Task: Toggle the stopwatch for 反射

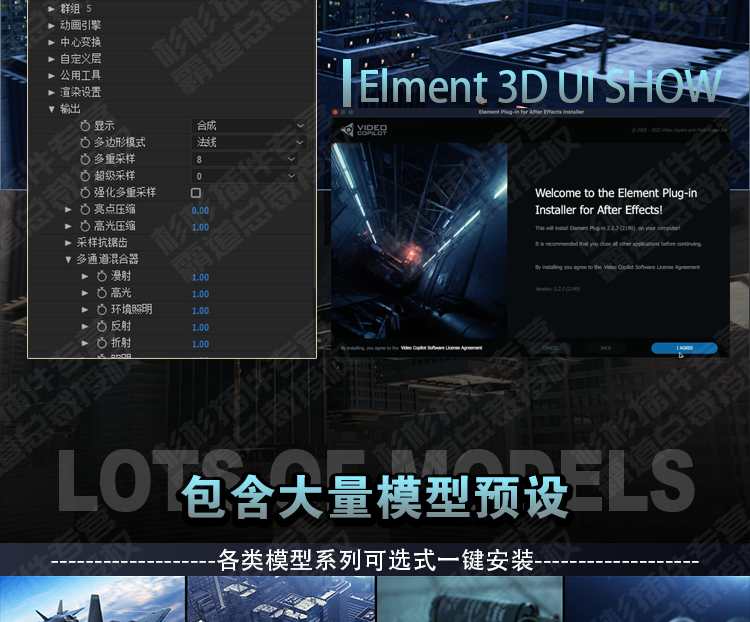Action: click(x=102, y=327)
